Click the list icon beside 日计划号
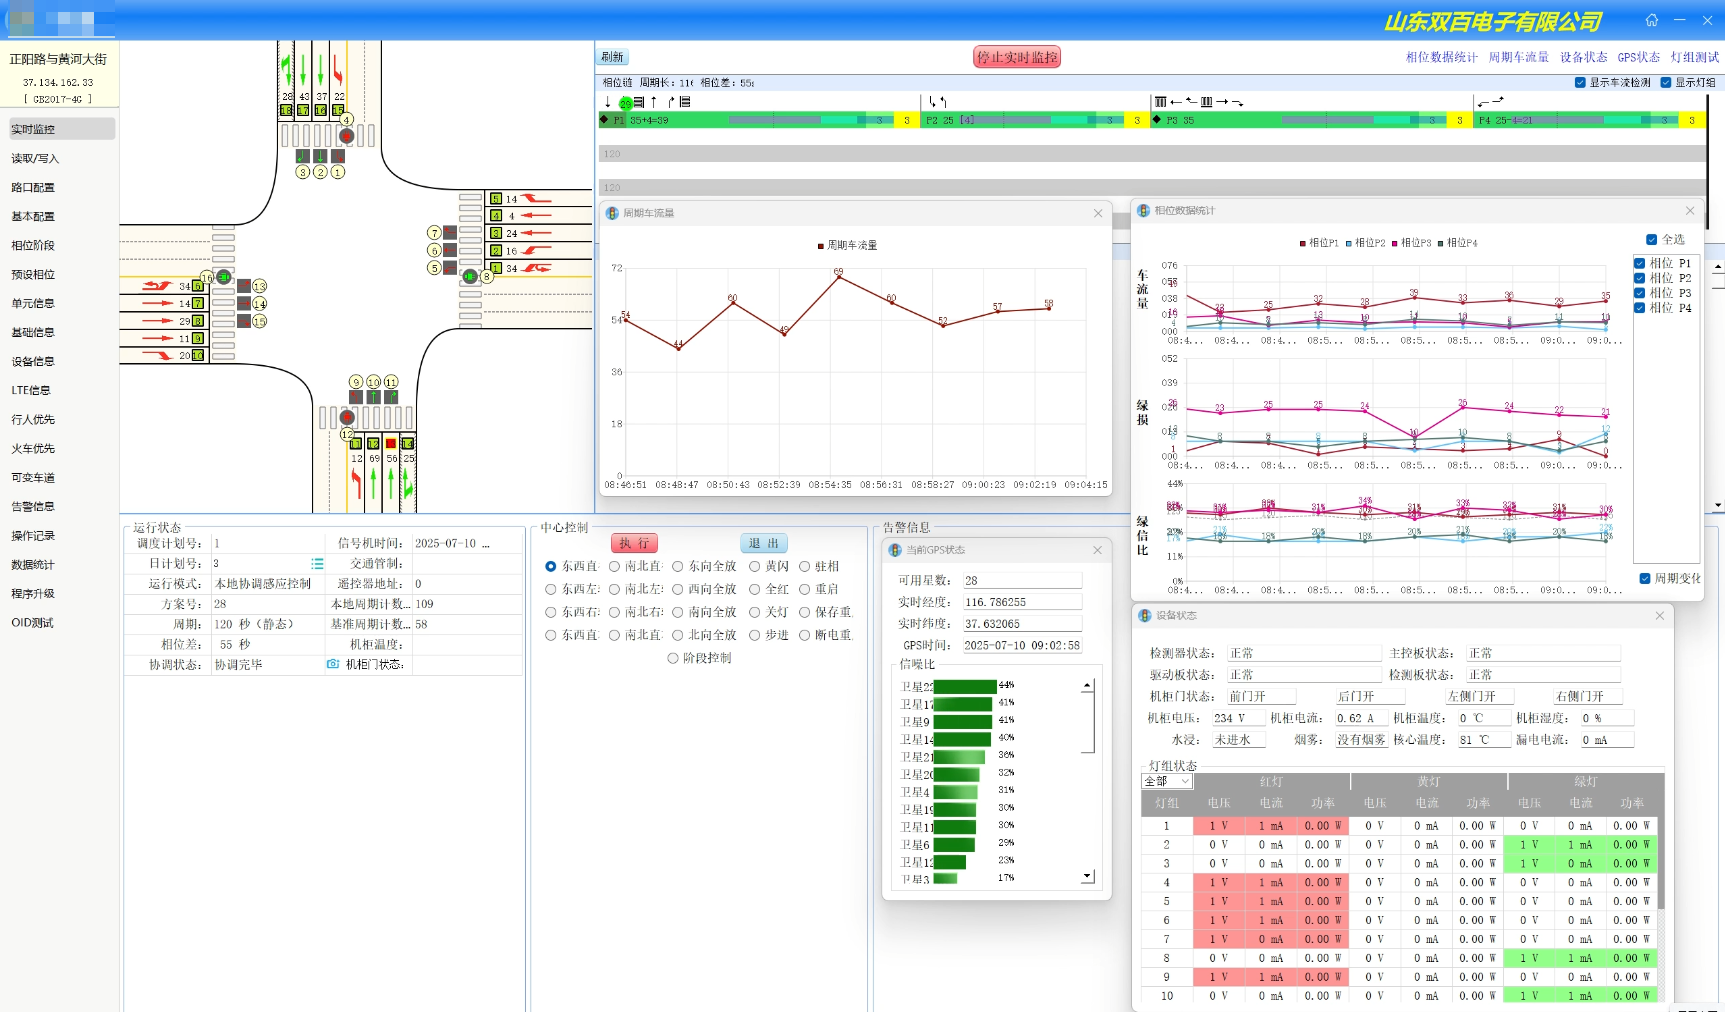 coord(317,564)
